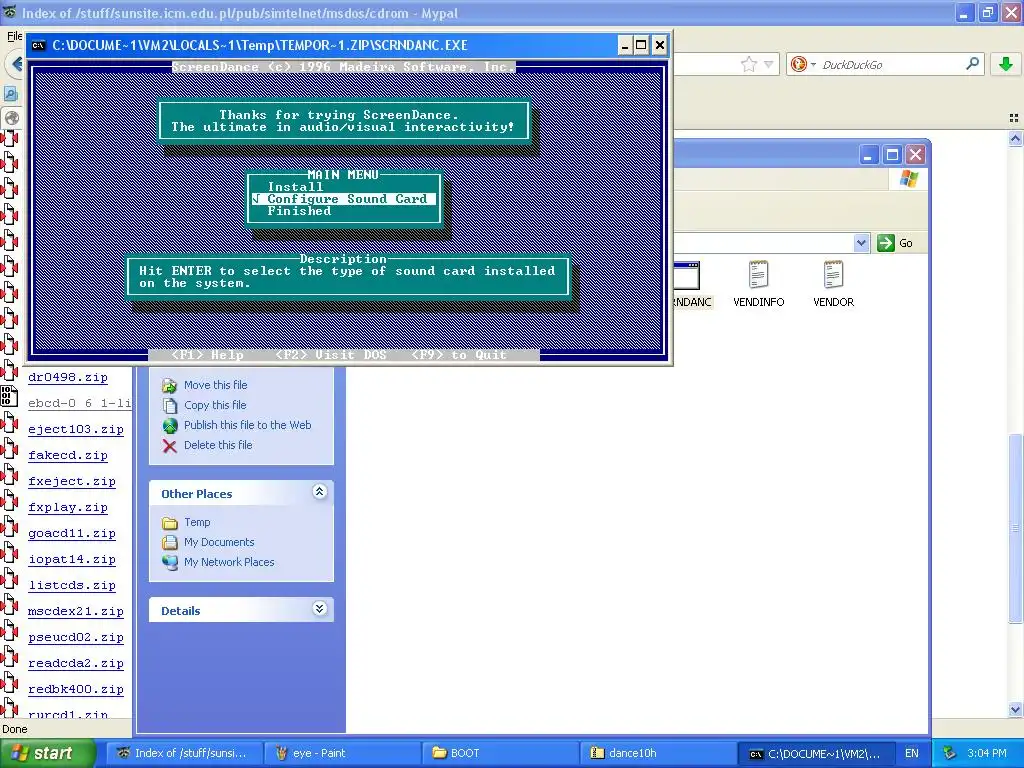Click the bookmark star icon in Mypal
The image size is (1024, 768).
coord(749,64)
